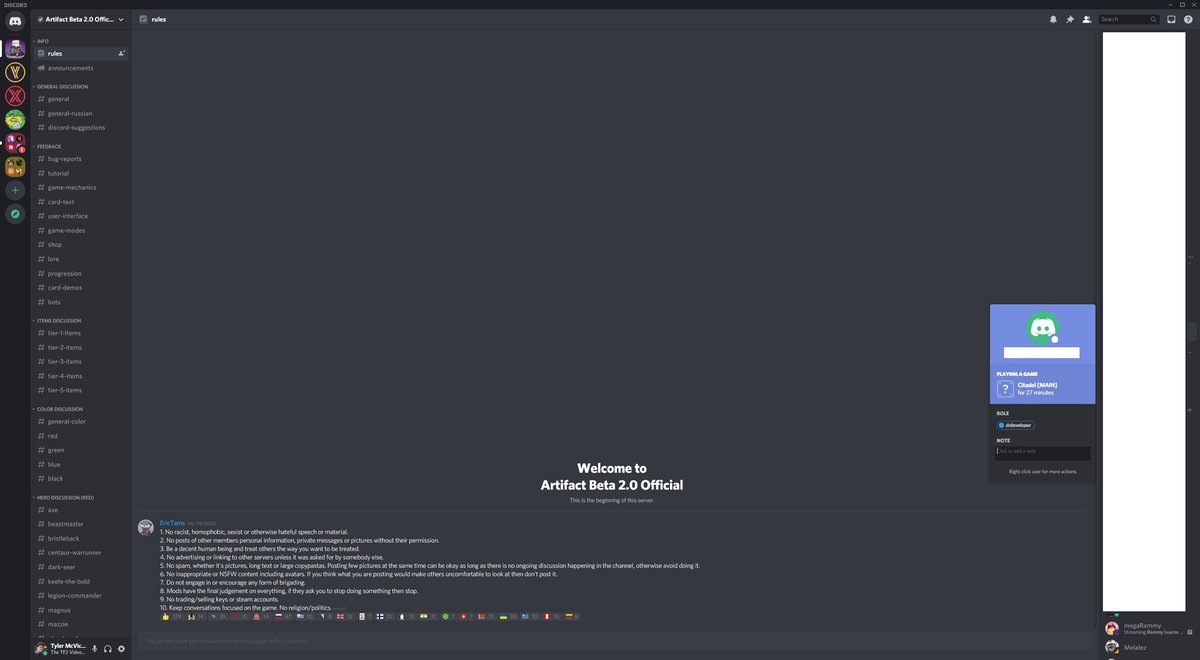Go to the bug-reports channel
The width and height of the screenshot is (1200, 660).
point(65,159)
